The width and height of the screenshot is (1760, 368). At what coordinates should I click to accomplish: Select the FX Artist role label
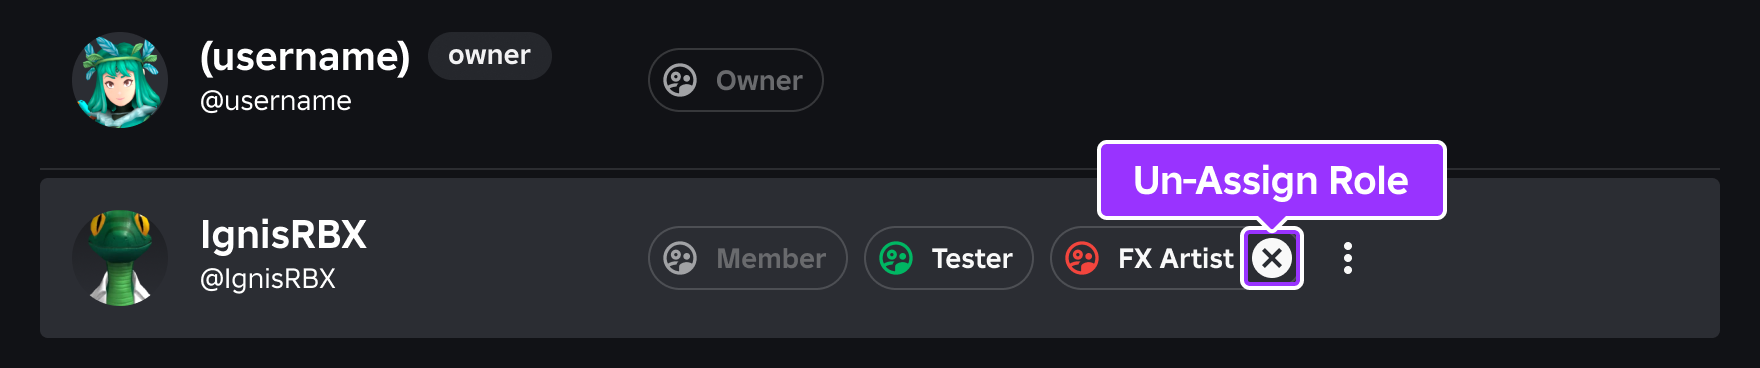[x=1175, y=258]
